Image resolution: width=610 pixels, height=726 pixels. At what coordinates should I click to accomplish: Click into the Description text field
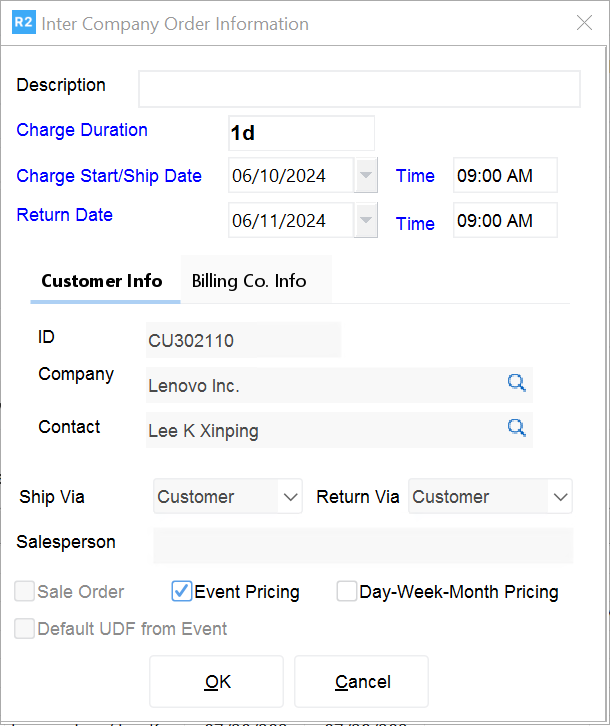tap(358, 89)
